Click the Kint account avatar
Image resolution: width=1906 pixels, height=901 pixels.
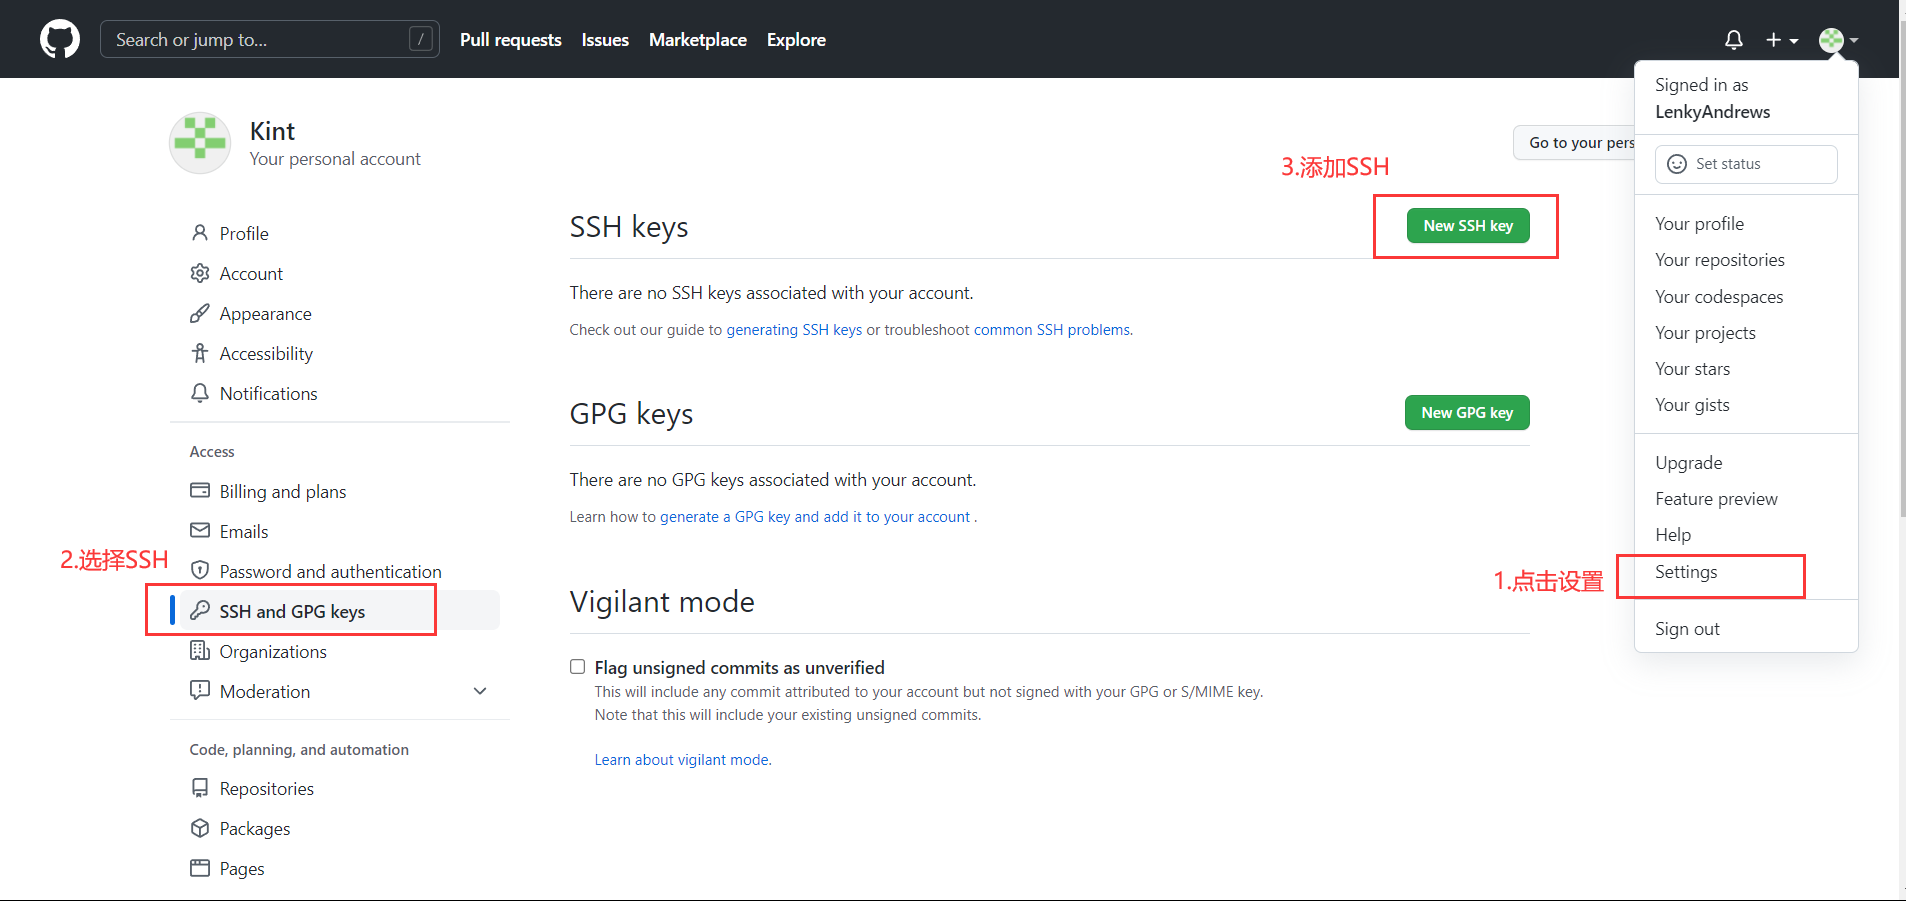[x=200, y=142]
